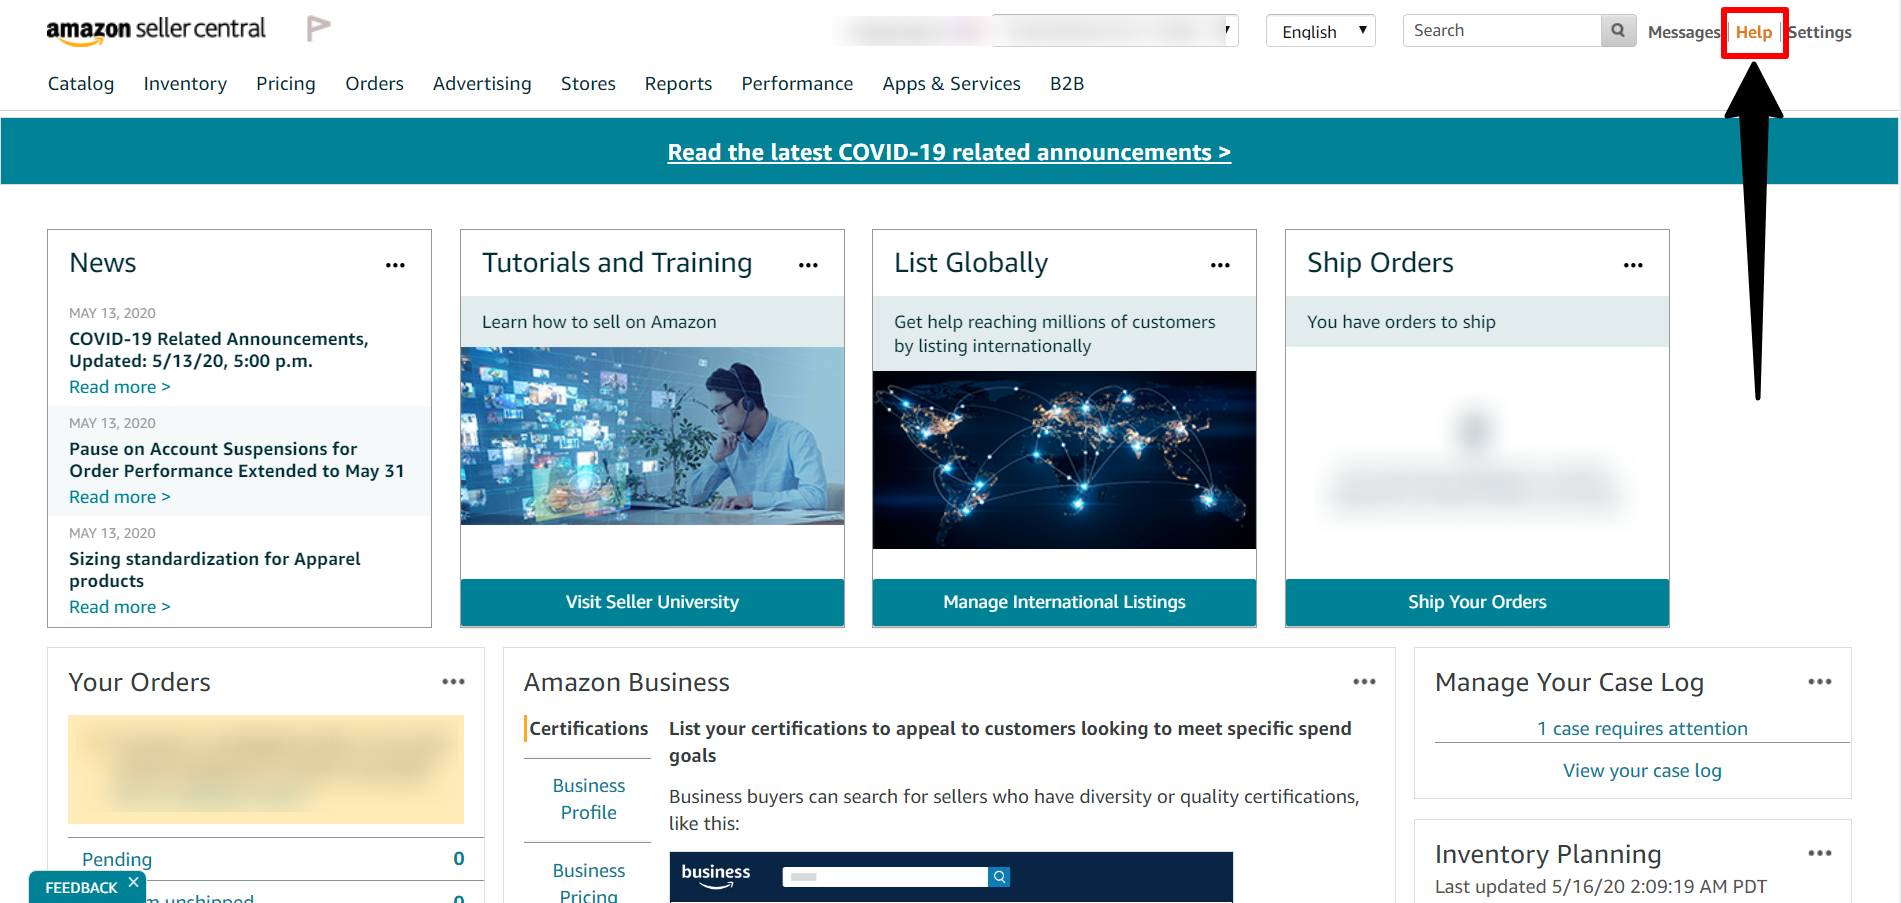Open the Inventory menu
The height and width of the screenshot is (903, 1901).
click(x=185, y=84)
